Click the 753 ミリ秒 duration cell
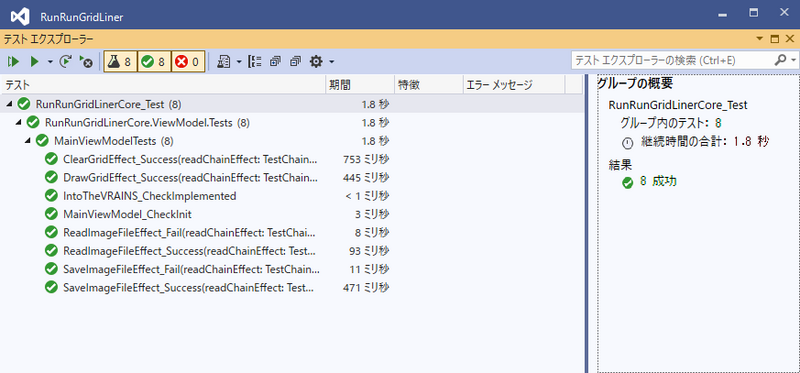Screen dimensions: 800x373 pos(366,159)
